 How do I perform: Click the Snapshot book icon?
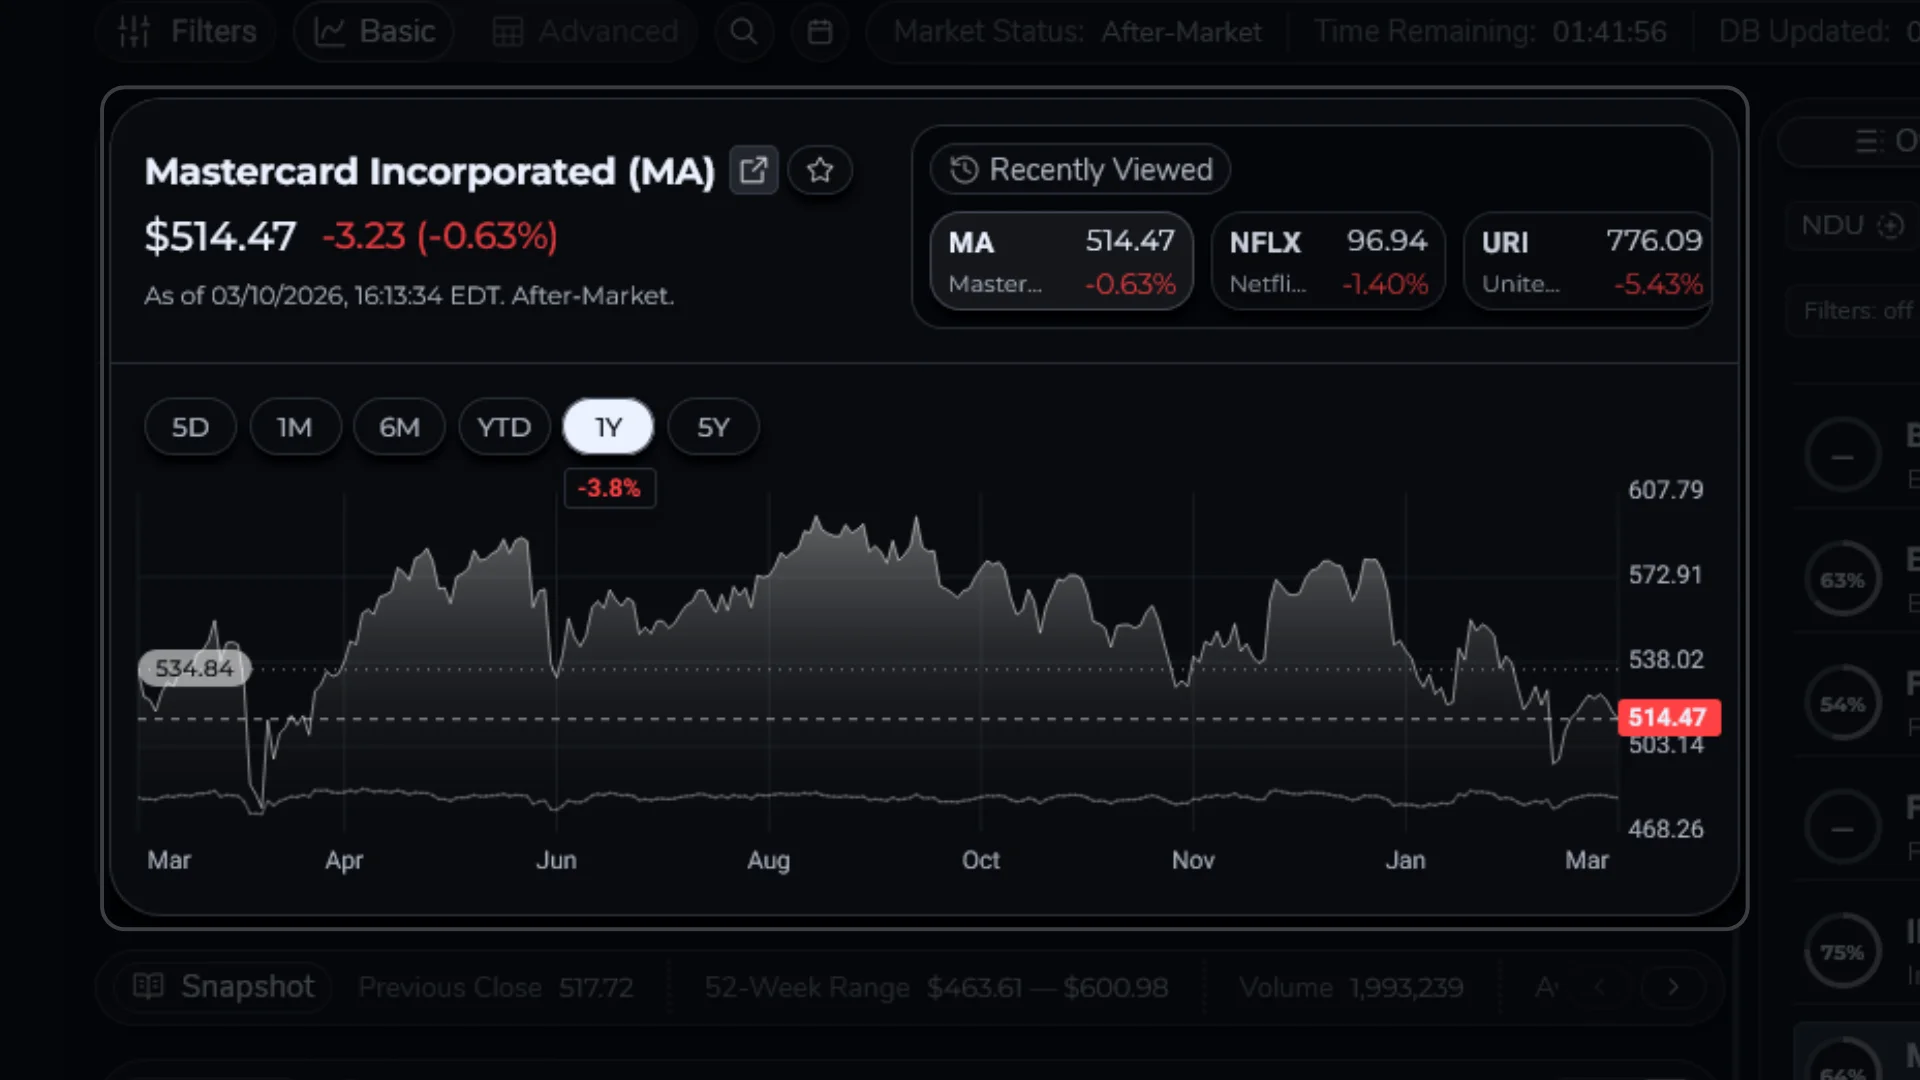(x=148, y=987)
